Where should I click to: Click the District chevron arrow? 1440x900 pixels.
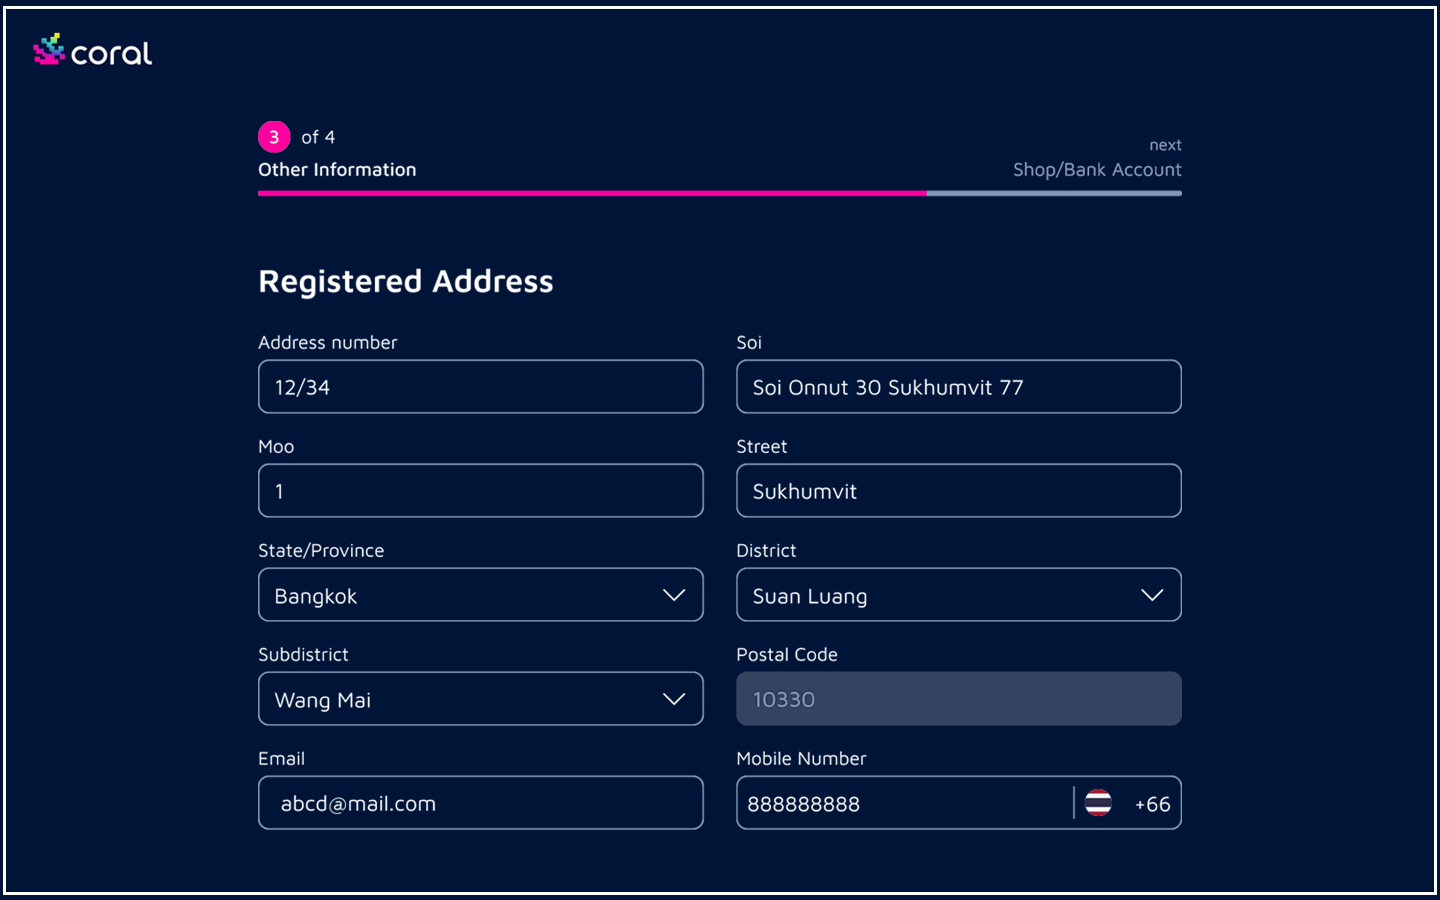(1152, 595)
